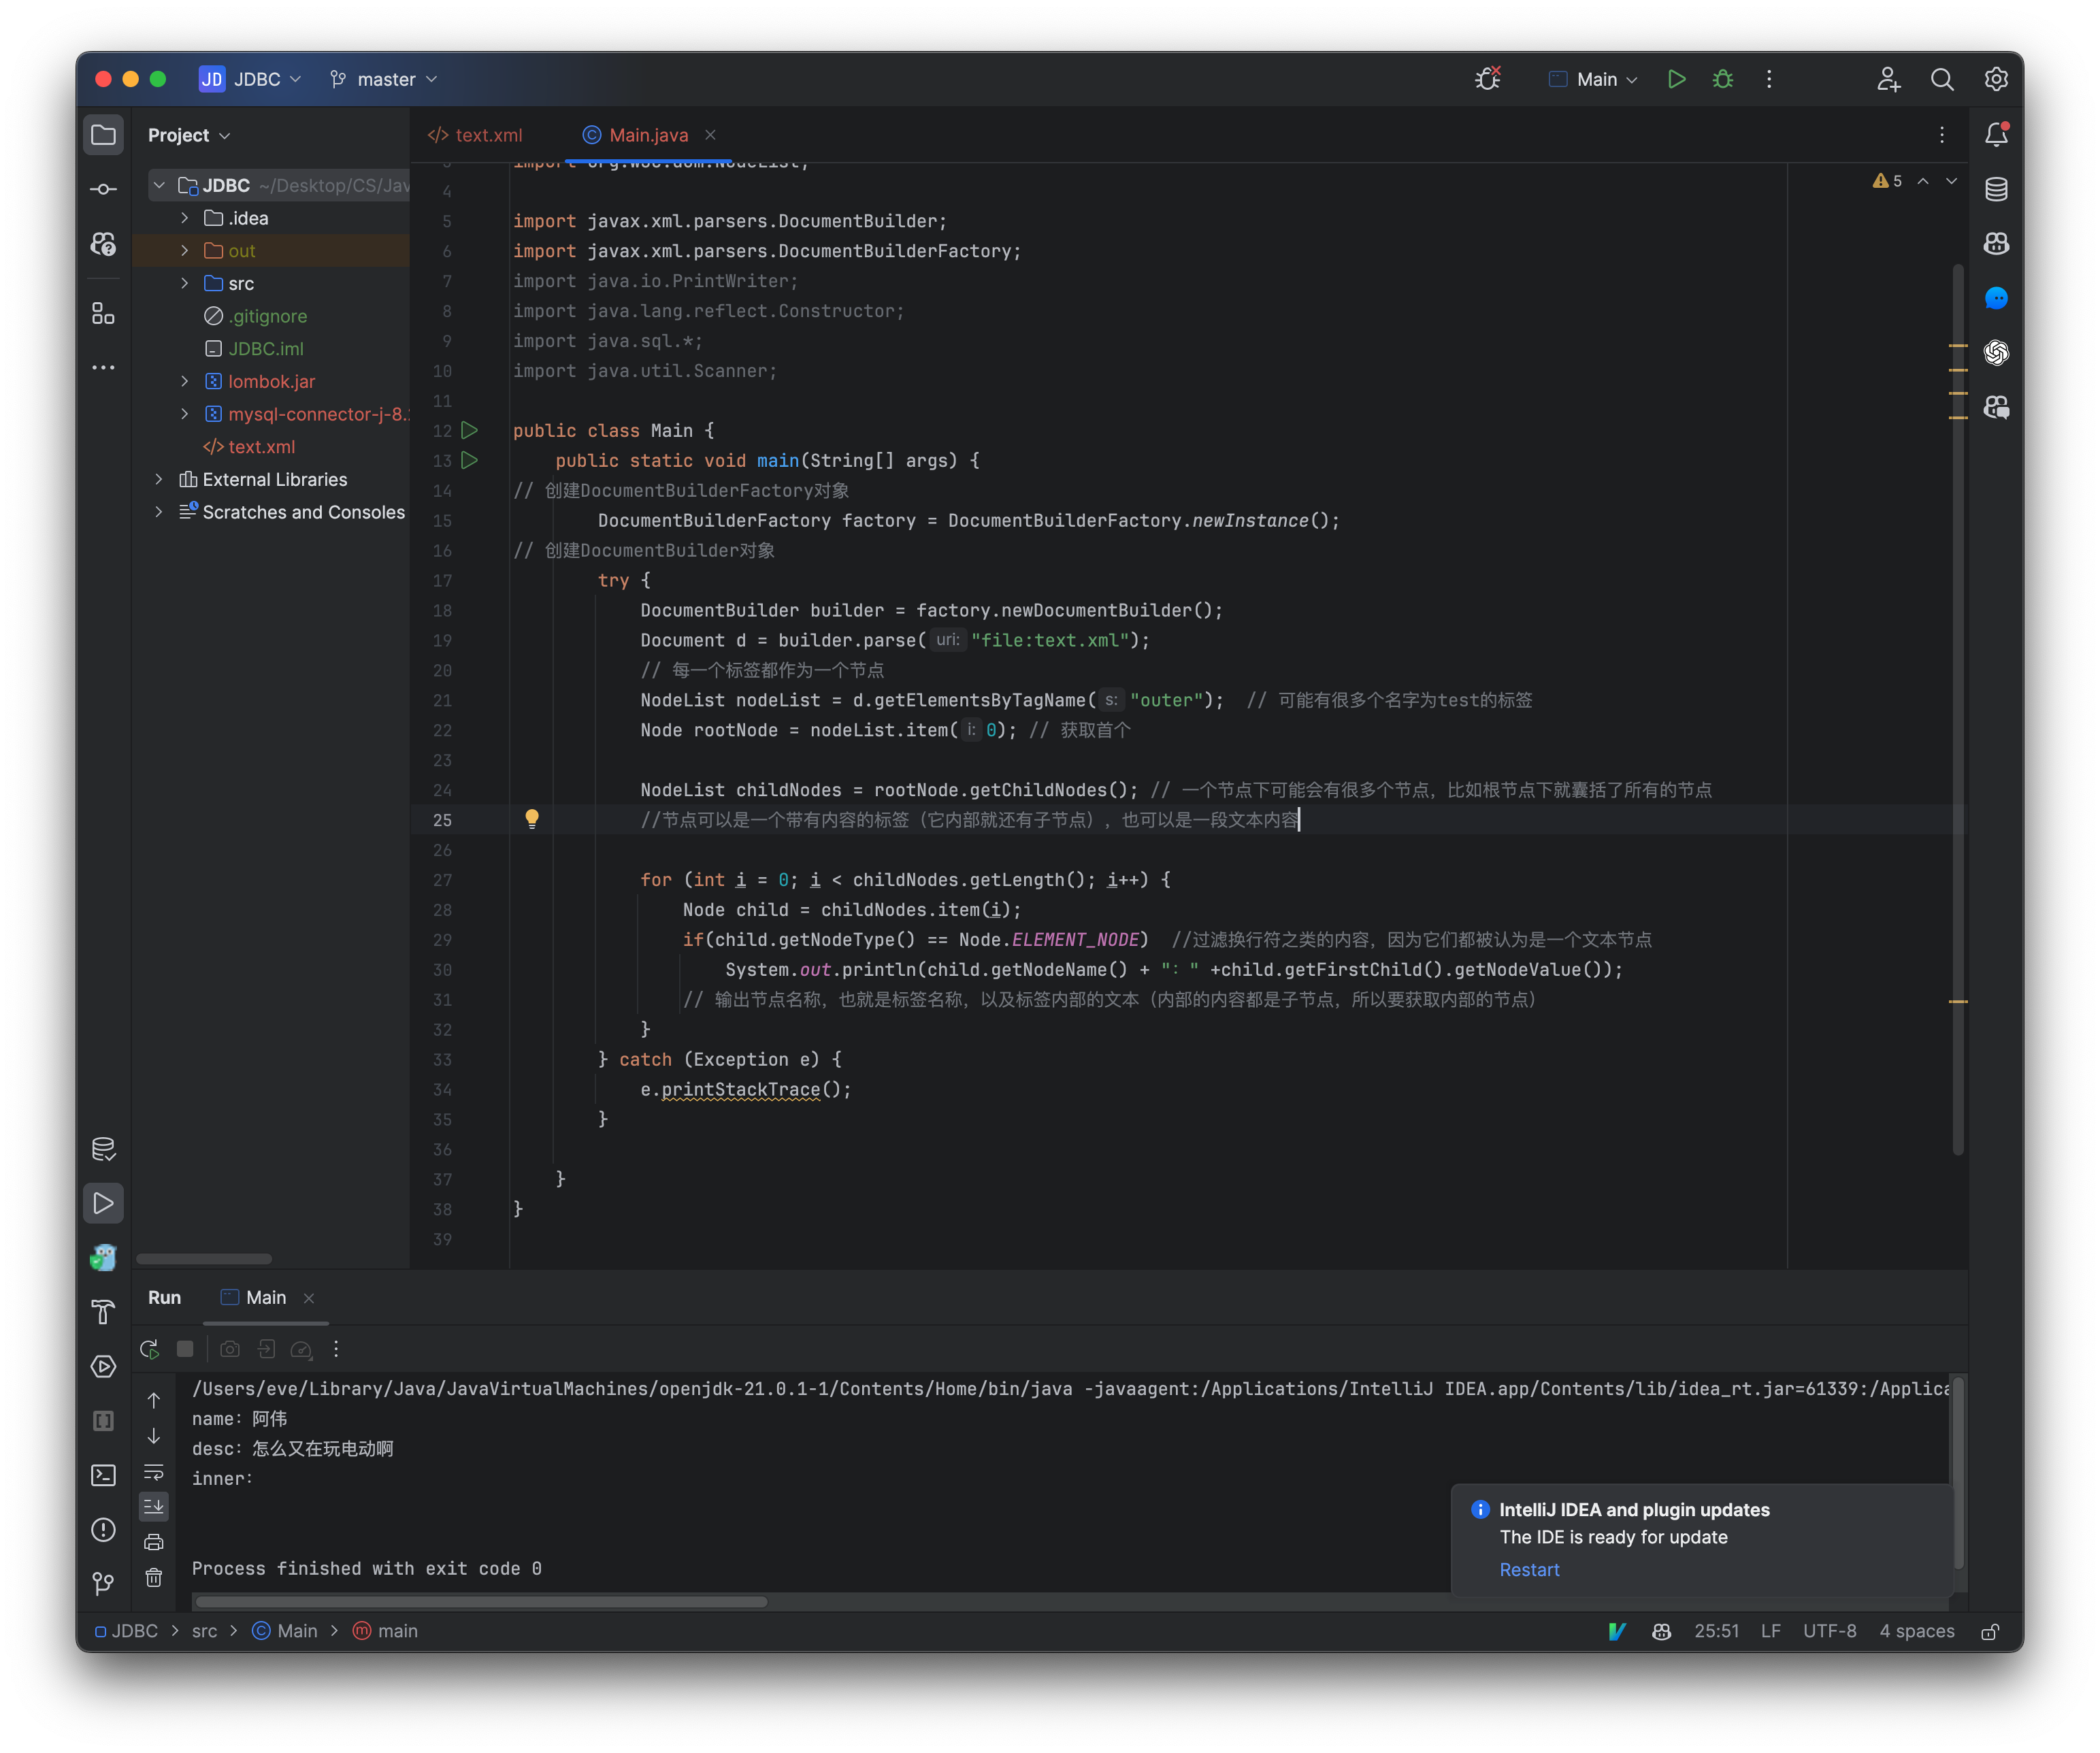Click the Settings gear icon top right

coord(1995,78)
